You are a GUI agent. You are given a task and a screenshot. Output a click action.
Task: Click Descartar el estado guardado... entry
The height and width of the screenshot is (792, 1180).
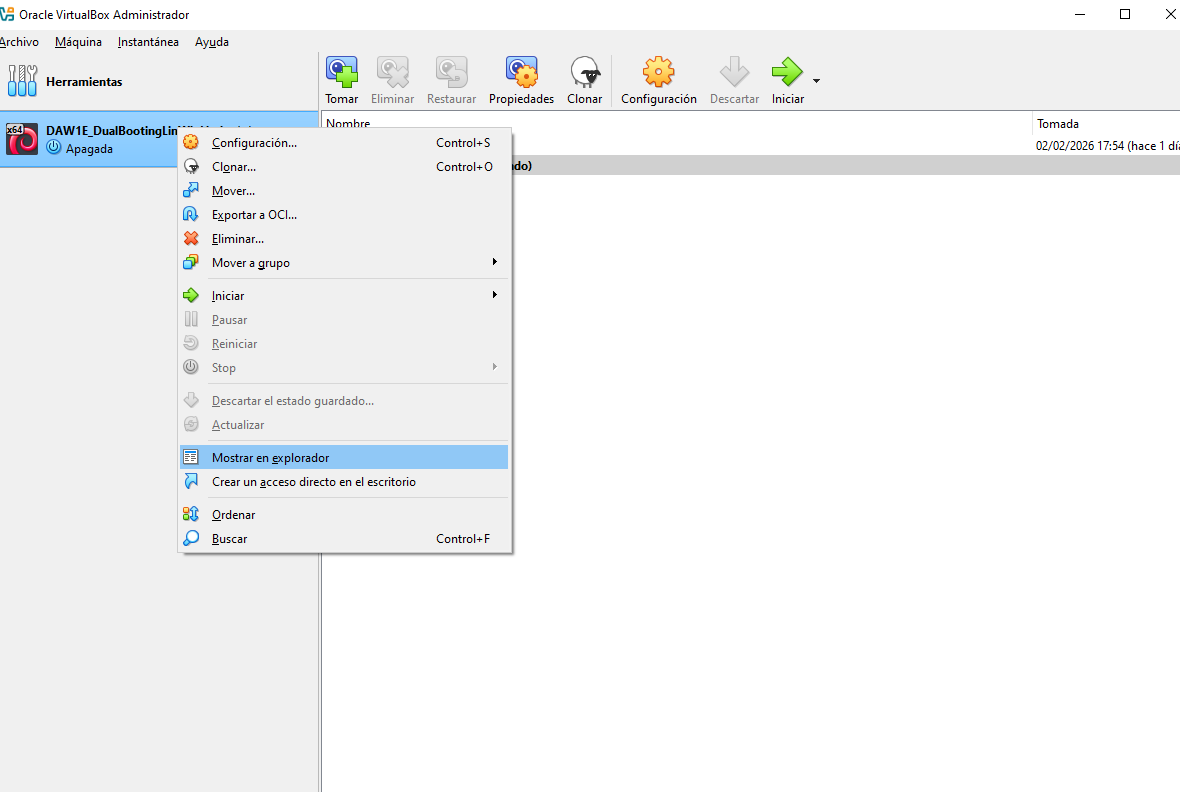point(344,401)
